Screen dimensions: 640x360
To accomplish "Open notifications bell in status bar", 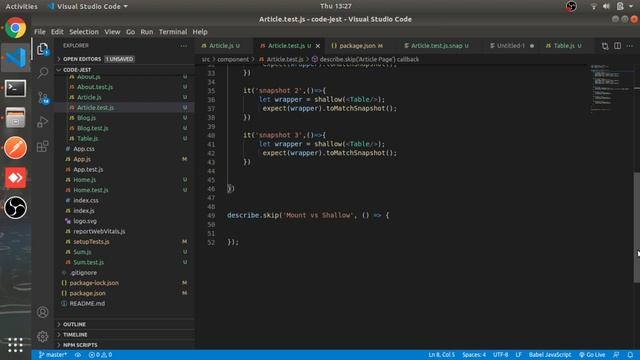I will pyautogui.click(x=630, y=355).
